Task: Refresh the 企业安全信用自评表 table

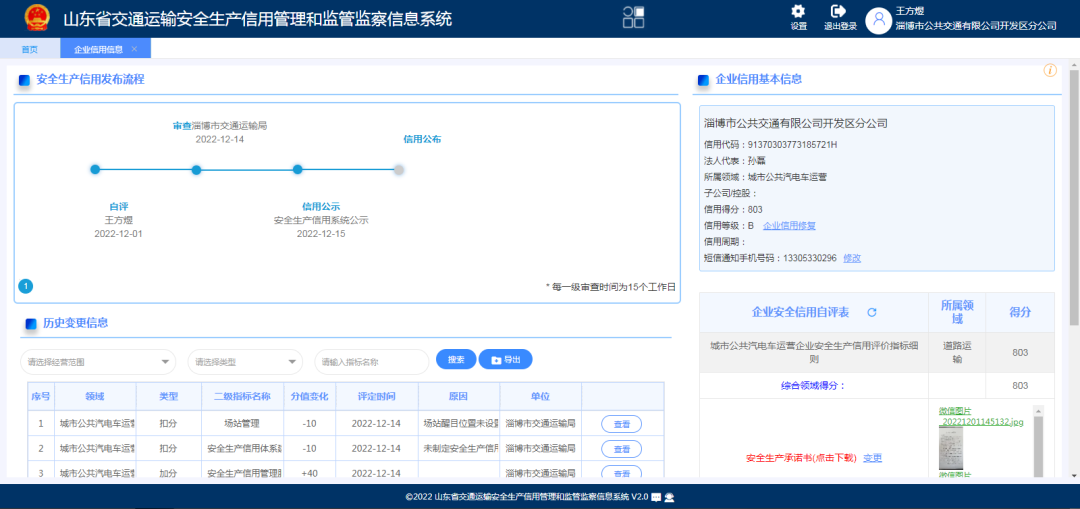Action: (x=871, y=312)
